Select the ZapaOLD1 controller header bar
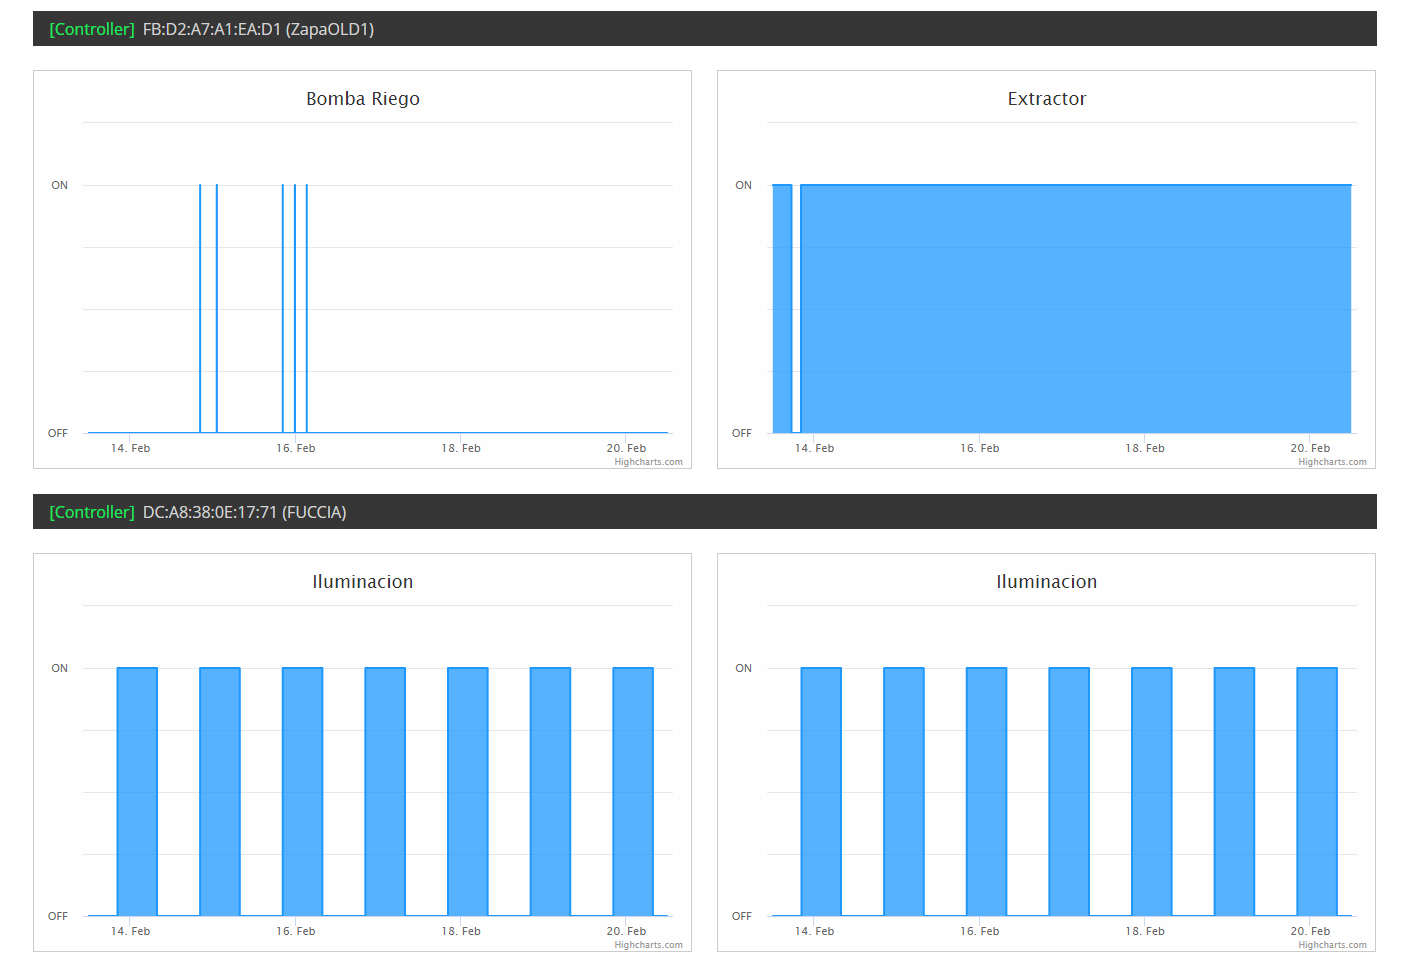This screenshot has height=965, width=1410. [x=704, y=29]
